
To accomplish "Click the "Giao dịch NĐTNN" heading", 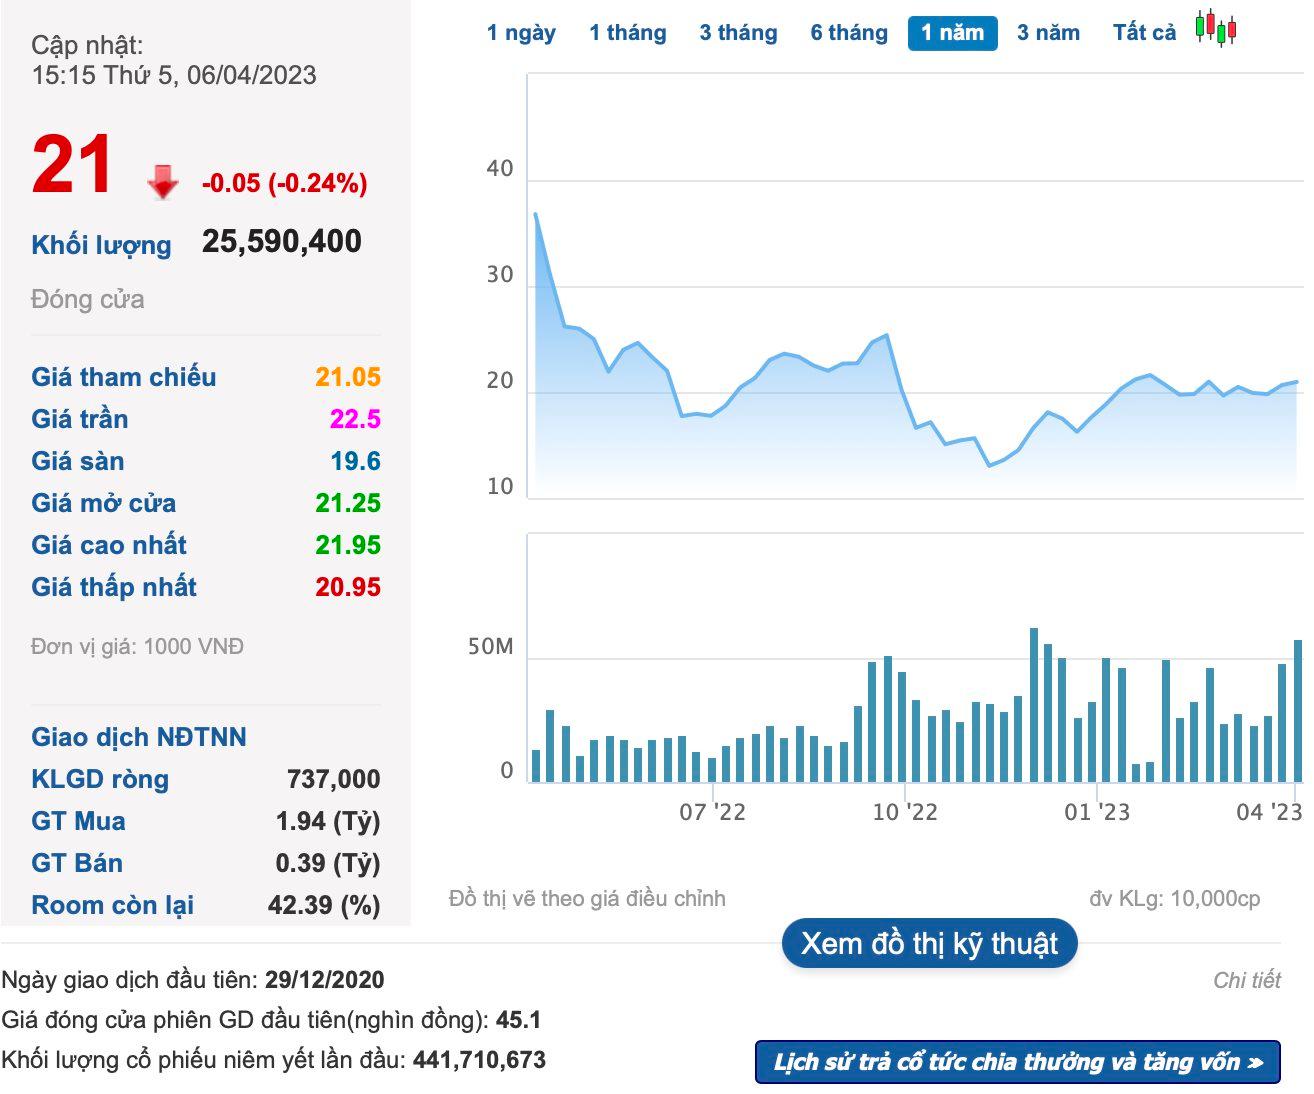I will pos(139,737).
